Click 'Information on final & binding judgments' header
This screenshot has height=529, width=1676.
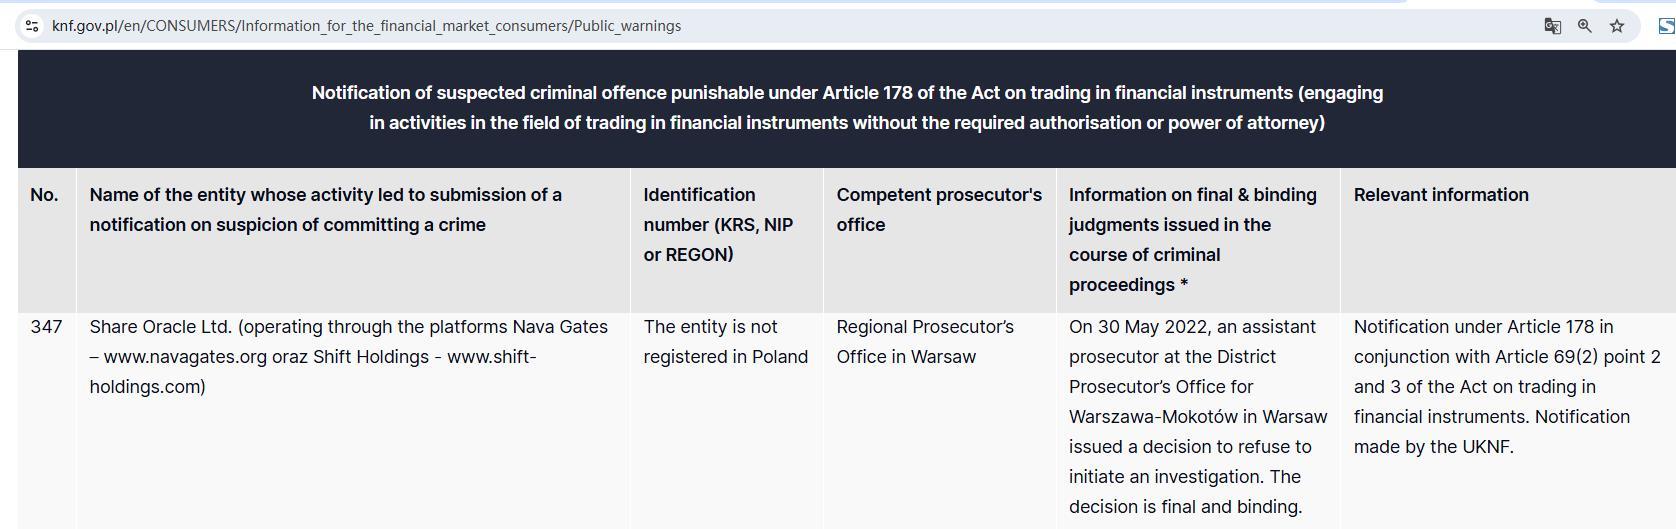tap(1192, 240)
